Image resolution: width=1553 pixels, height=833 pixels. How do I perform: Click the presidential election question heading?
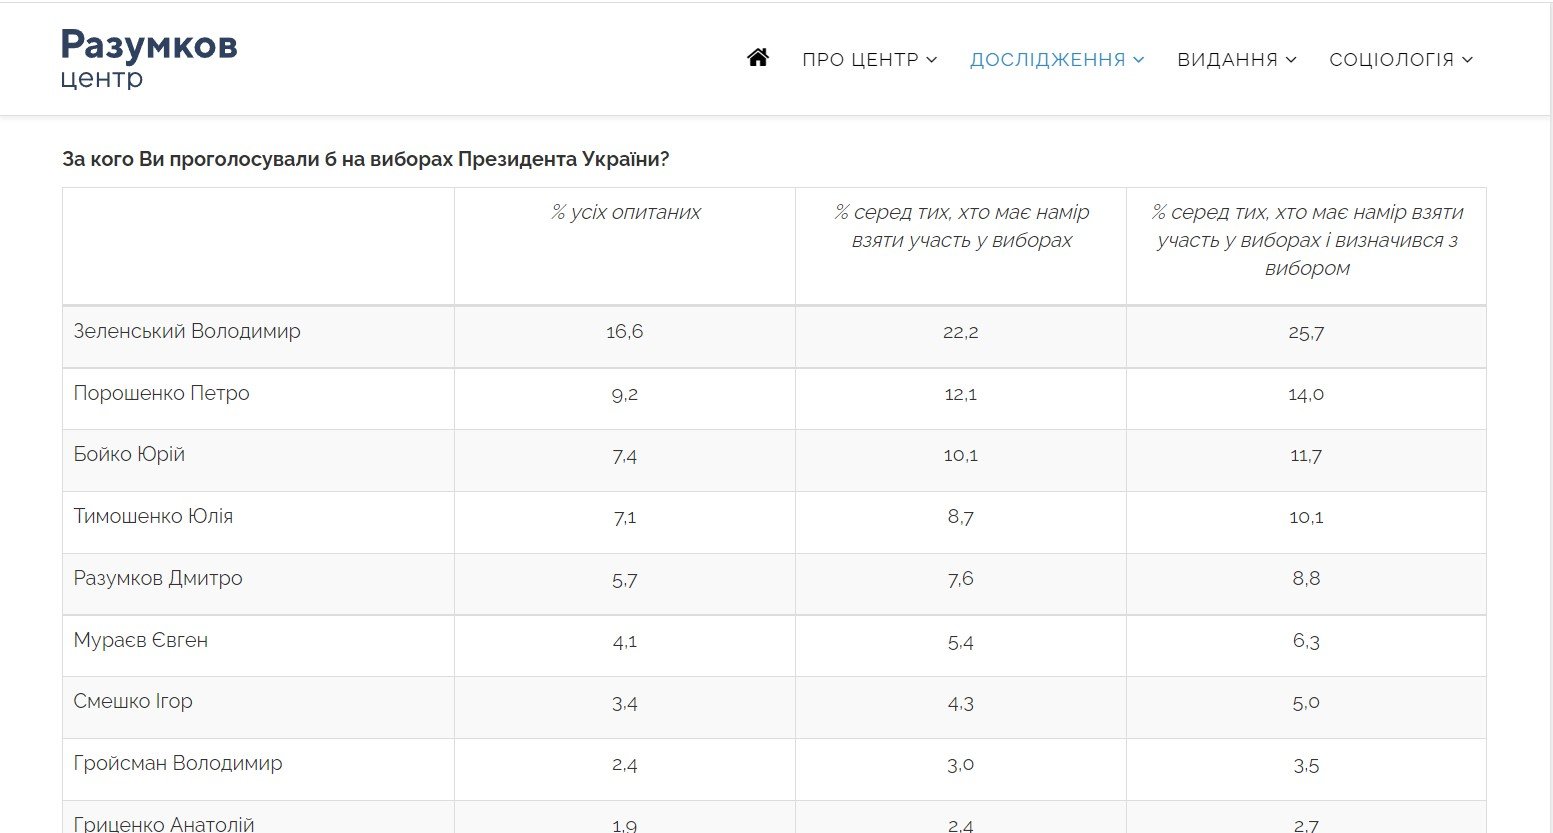365,160
